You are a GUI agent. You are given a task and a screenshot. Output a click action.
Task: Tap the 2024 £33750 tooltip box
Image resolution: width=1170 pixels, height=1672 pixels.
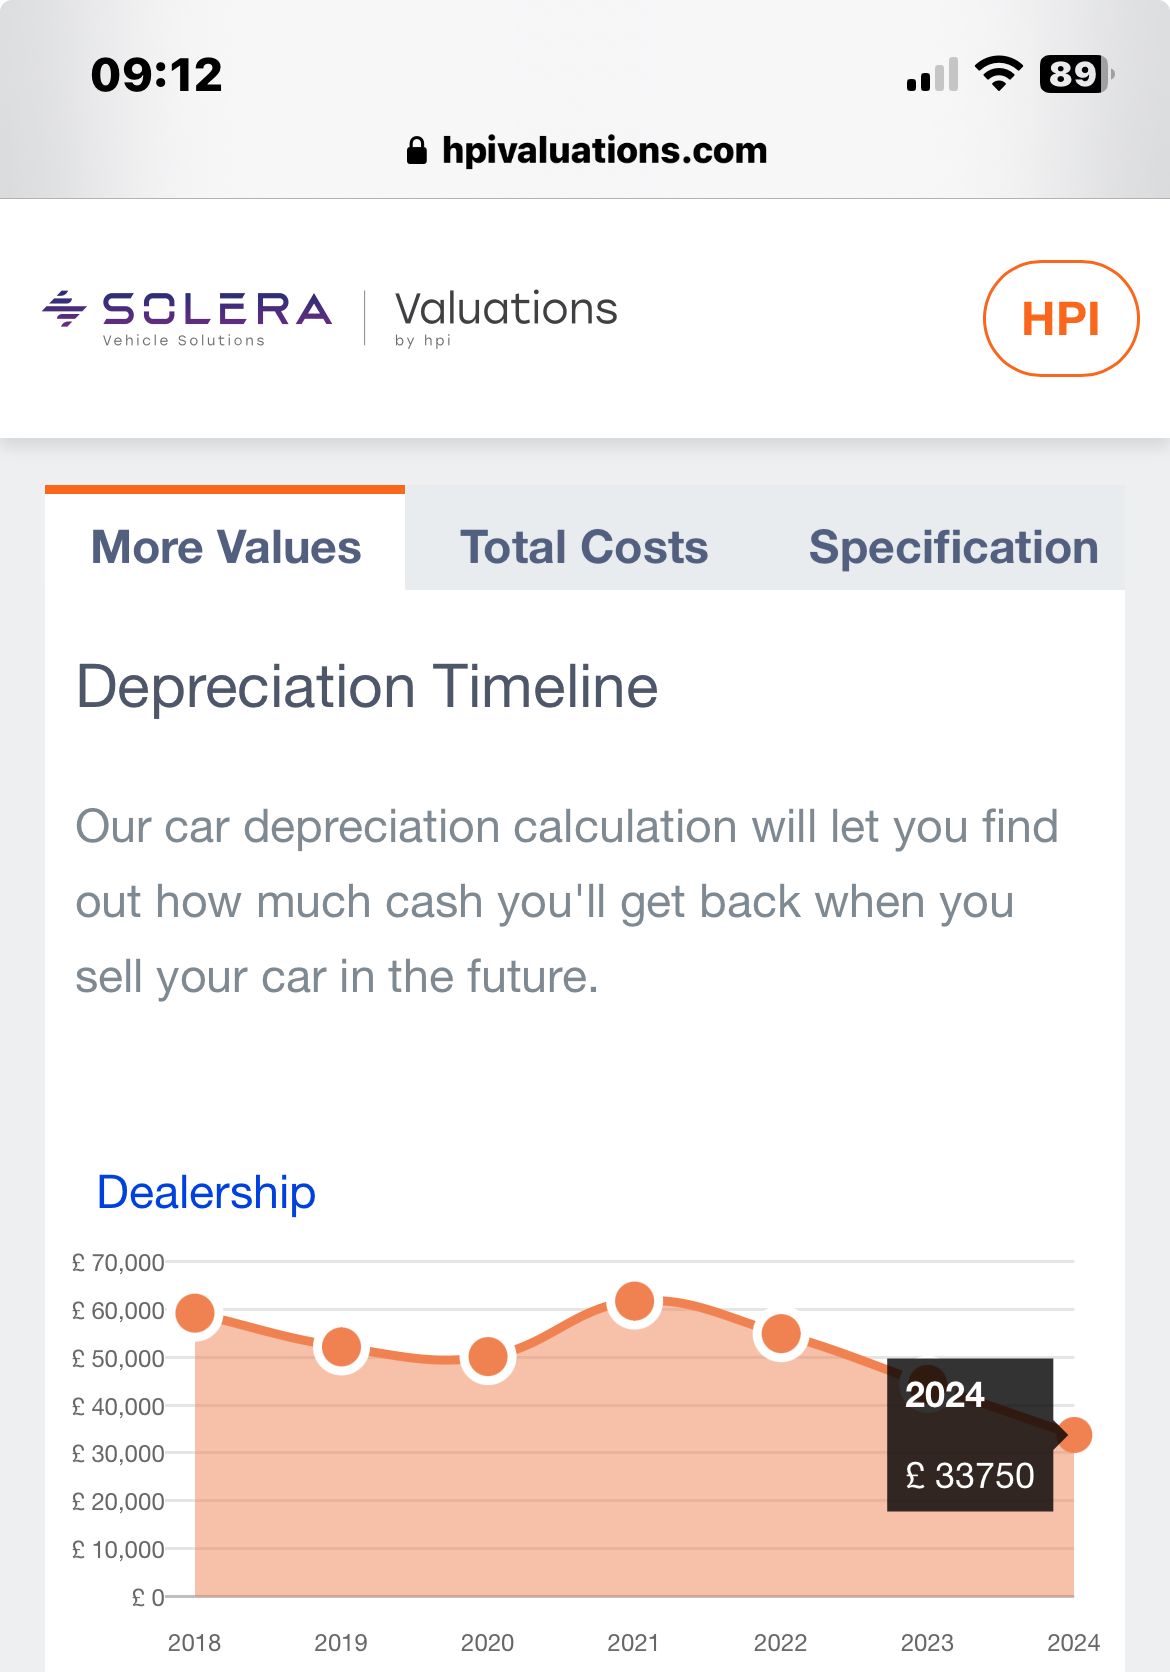(x=969, y=1434)
